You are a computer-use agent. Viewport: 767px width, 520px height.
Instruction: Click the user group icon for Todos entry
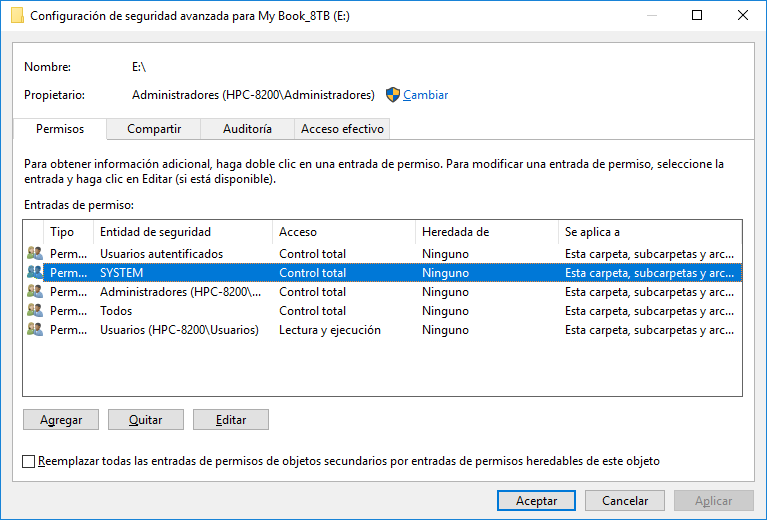pos(35,311)
